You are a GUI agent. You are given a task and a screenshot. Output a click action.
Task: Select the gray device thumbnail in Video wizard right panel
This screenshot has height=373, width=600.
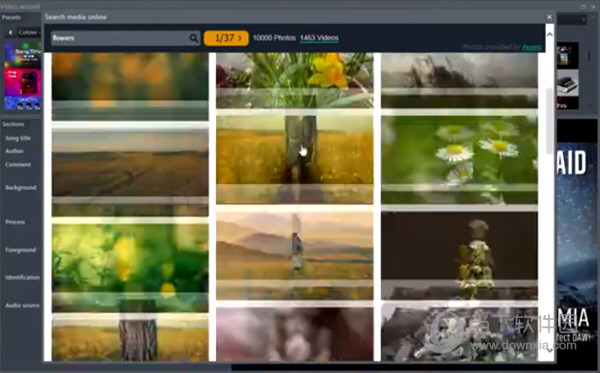point(567,83)
